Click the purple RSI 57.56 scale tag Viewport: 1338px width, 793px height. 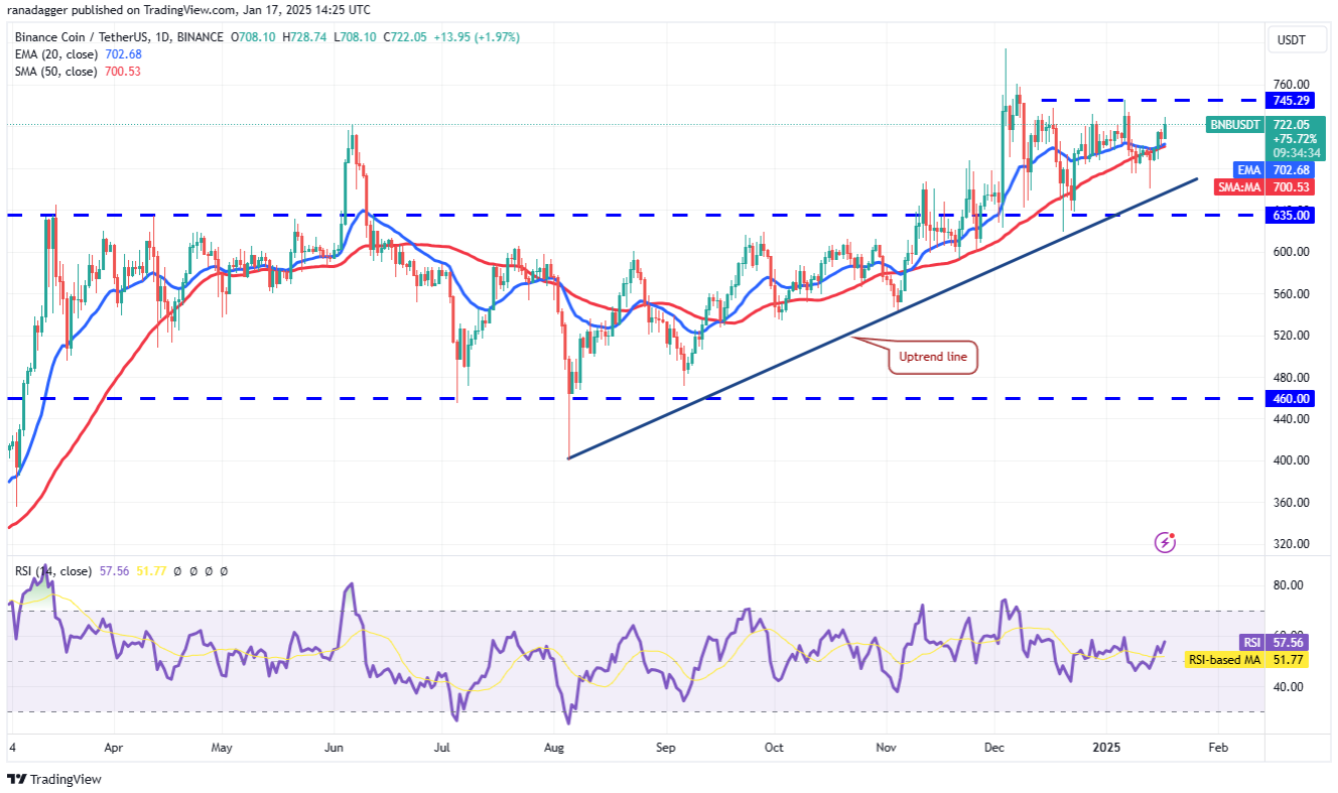tap(1277, 642)
